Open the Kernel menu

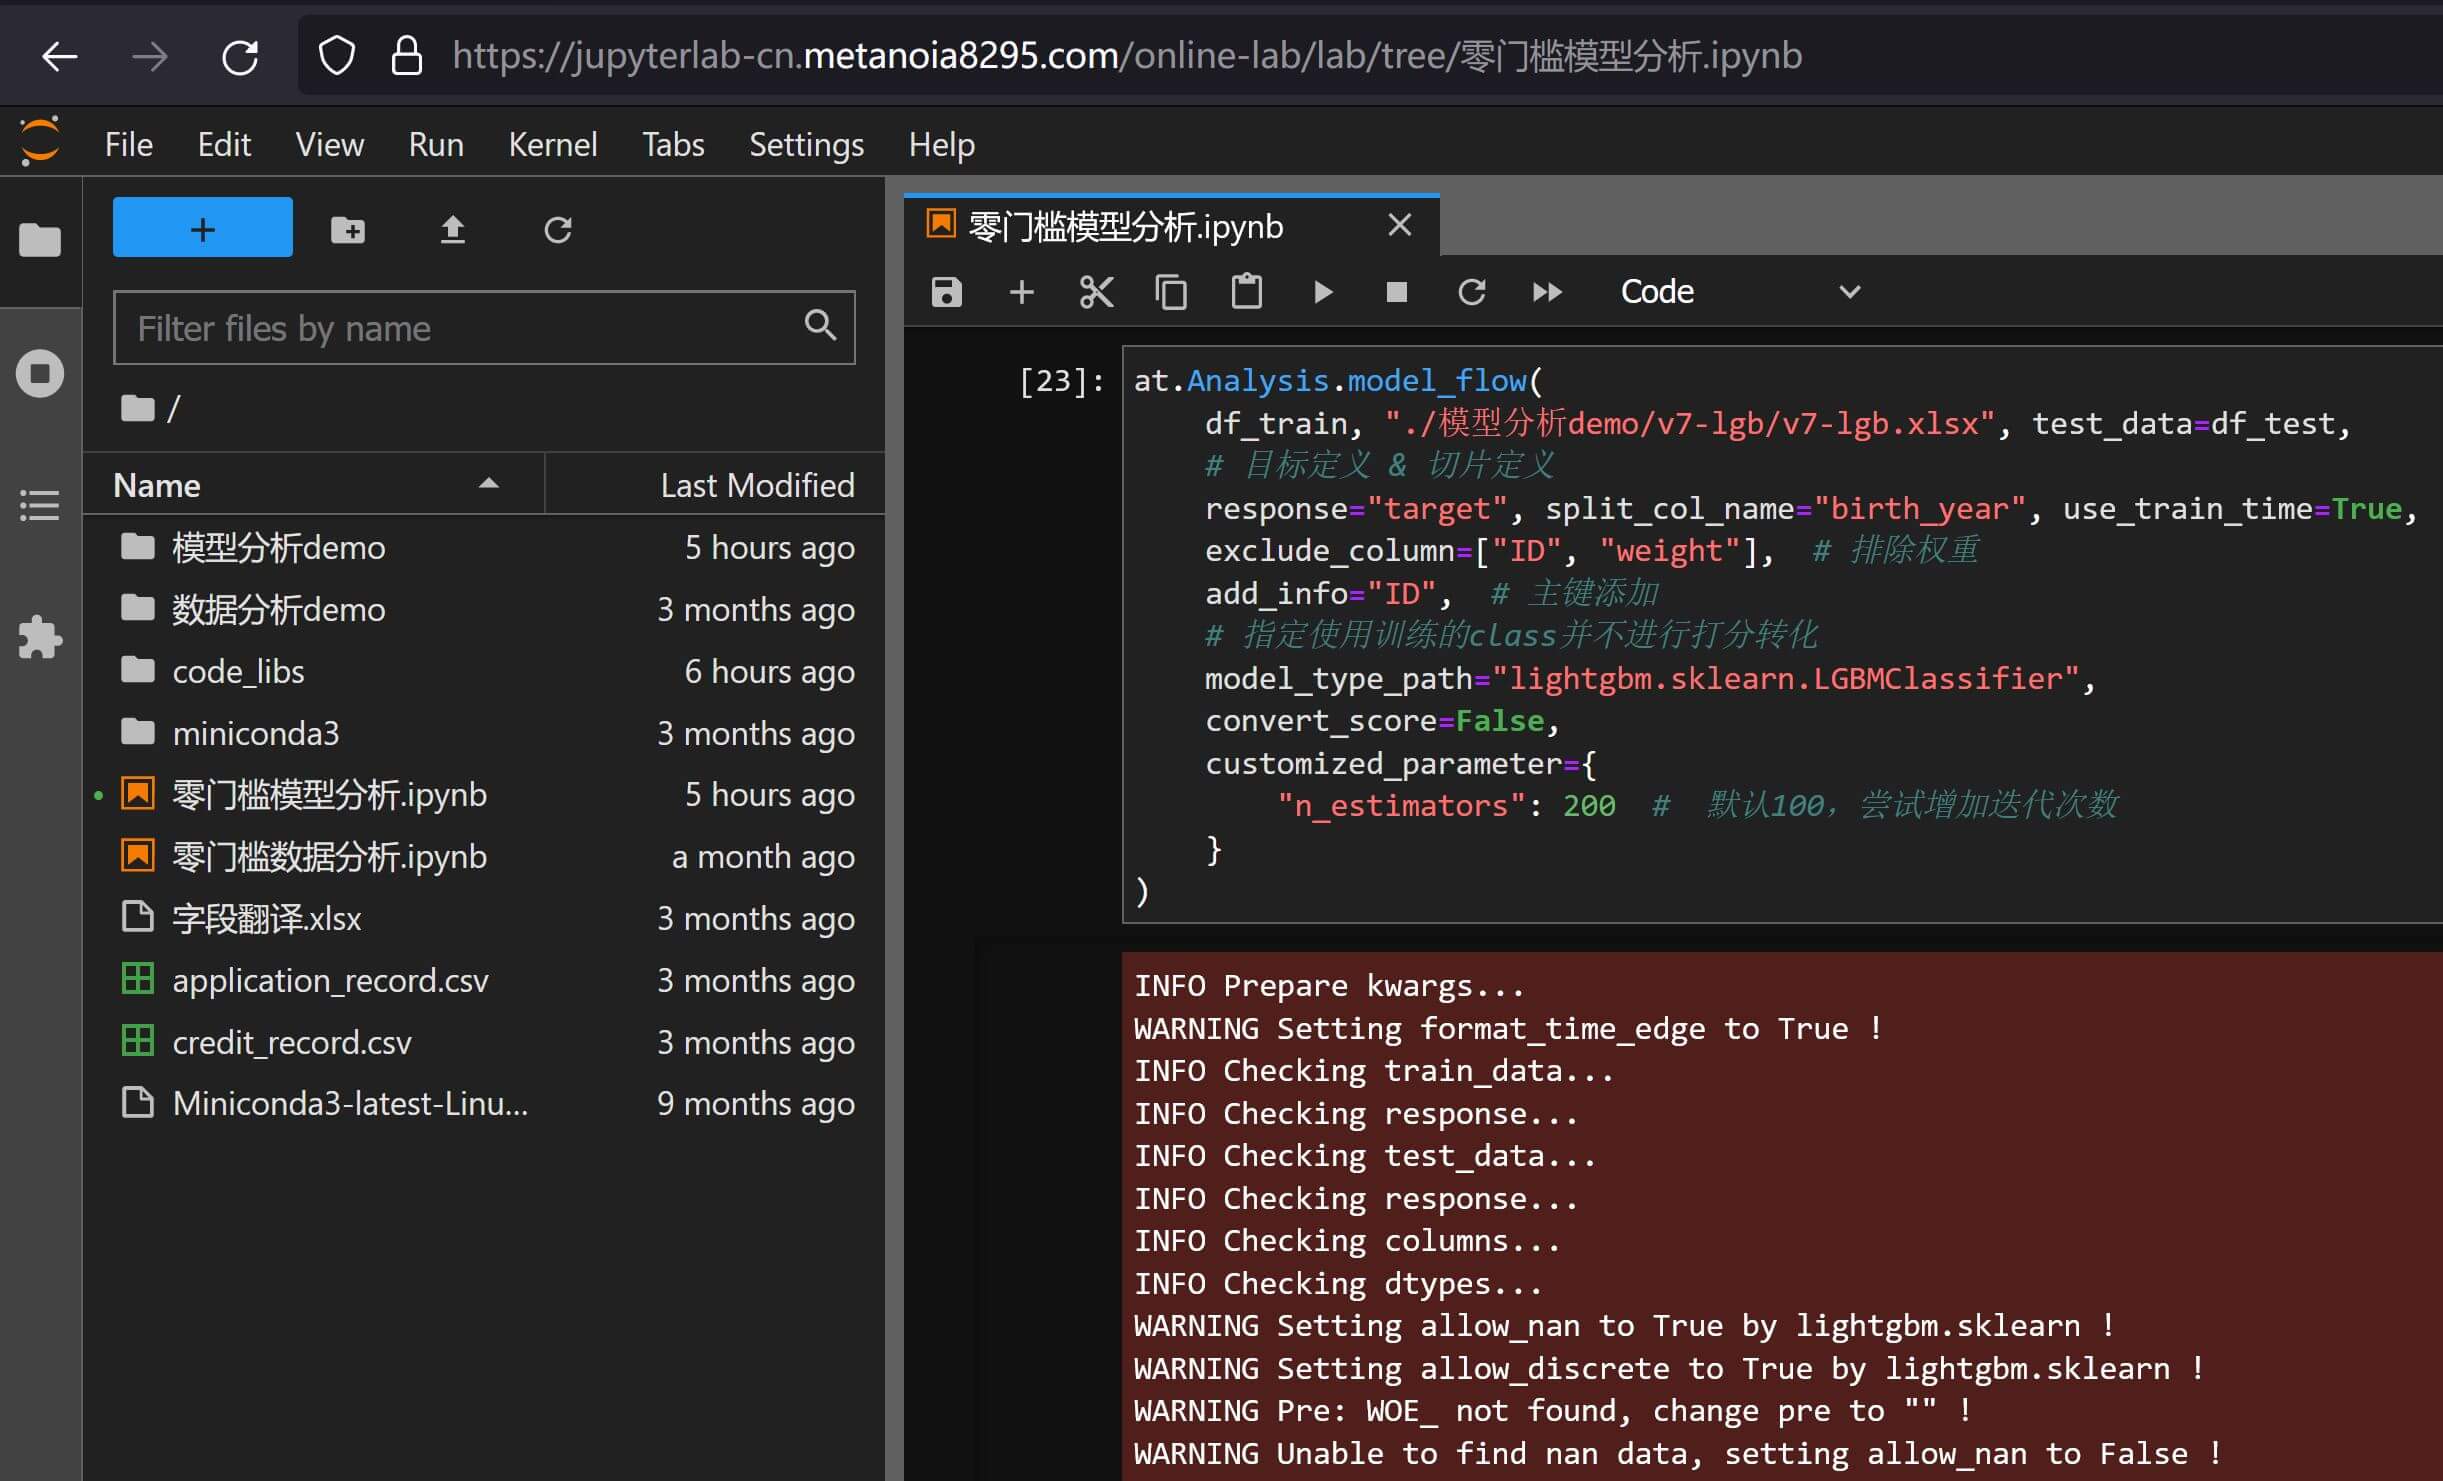tap(552, 145)
